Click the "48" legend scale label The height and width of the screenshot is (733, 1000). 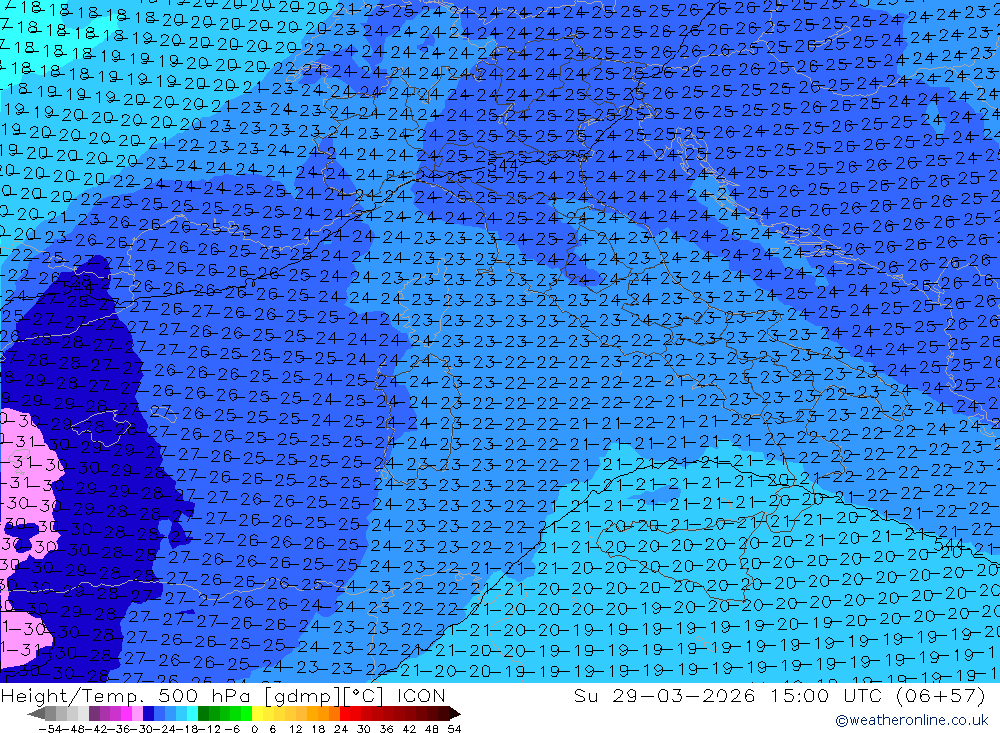tap(432, 729)
